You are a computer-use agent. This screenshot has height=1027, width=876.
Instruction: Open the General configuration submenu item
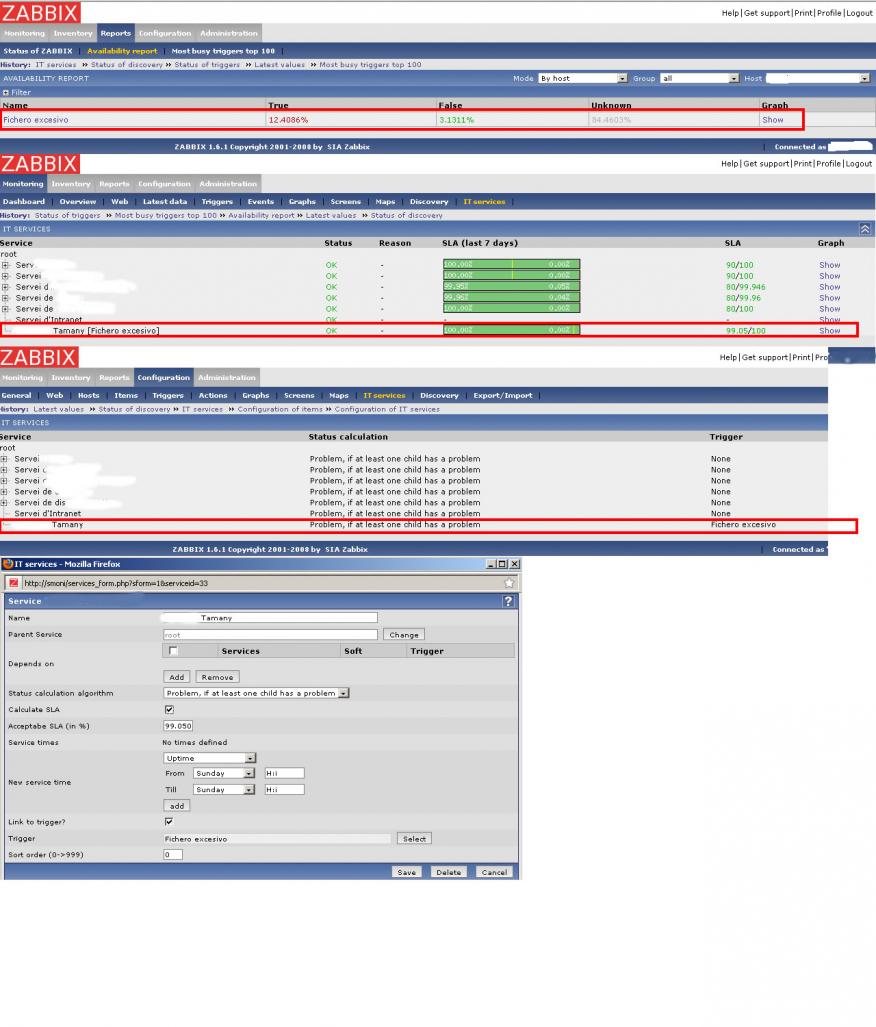click(16, 396)
